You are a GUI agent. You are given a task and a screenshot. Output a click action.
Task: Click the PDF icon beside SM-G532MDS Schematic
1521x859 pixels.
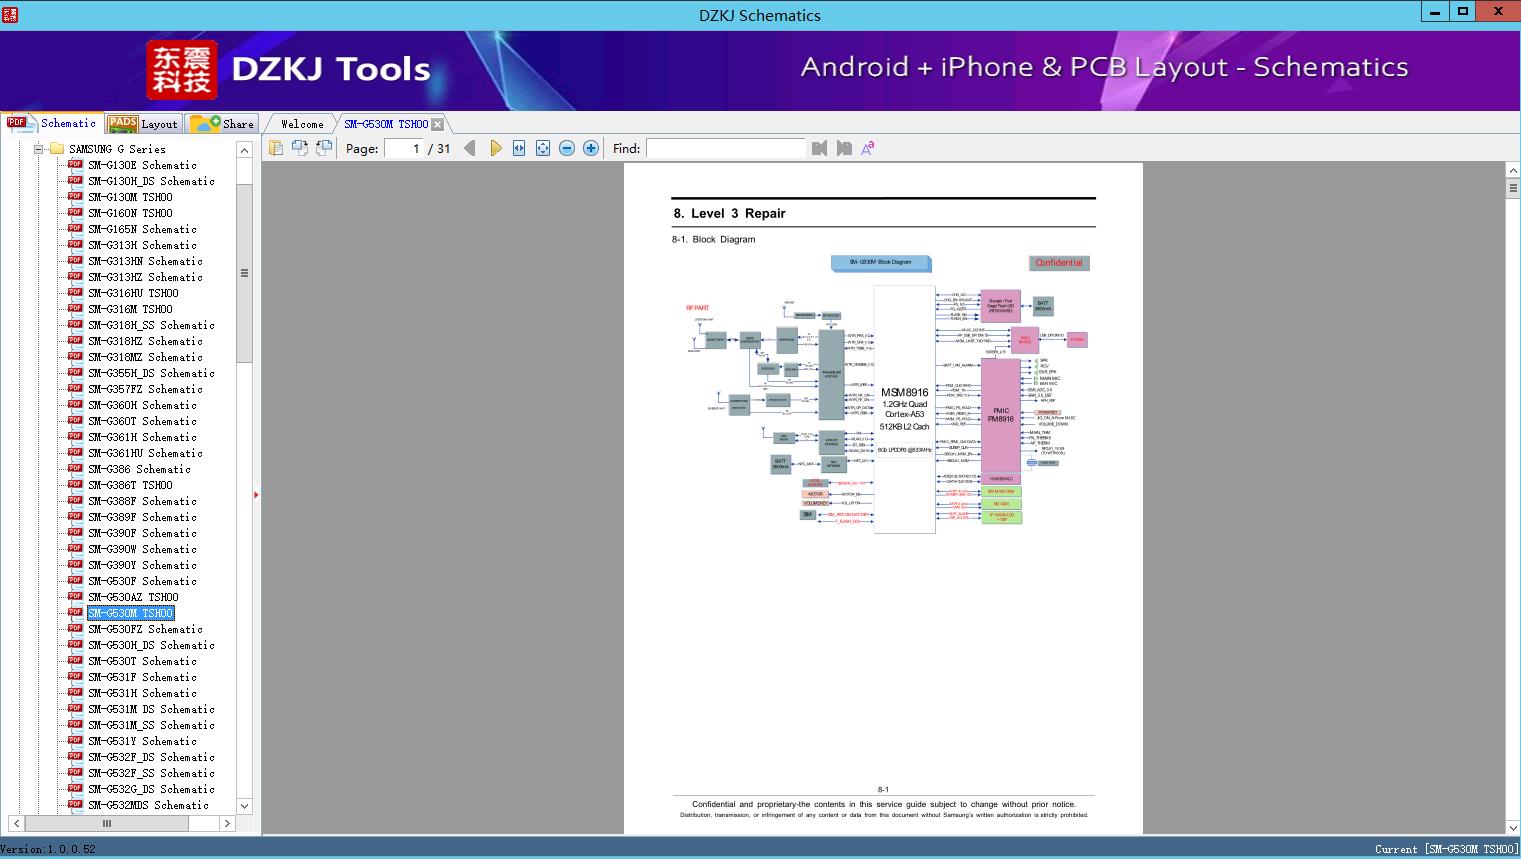click(75, 805)
